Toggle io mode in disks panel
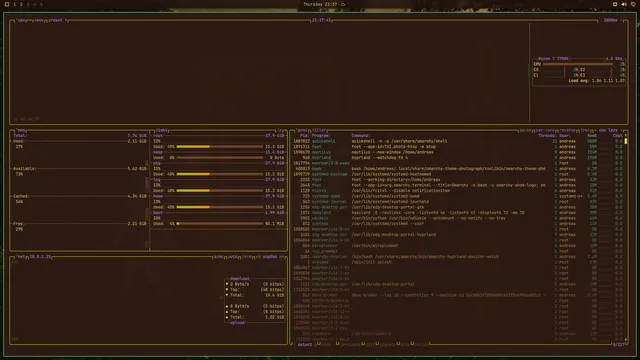The height and width of the screenshot is (360, 640). 280,130
